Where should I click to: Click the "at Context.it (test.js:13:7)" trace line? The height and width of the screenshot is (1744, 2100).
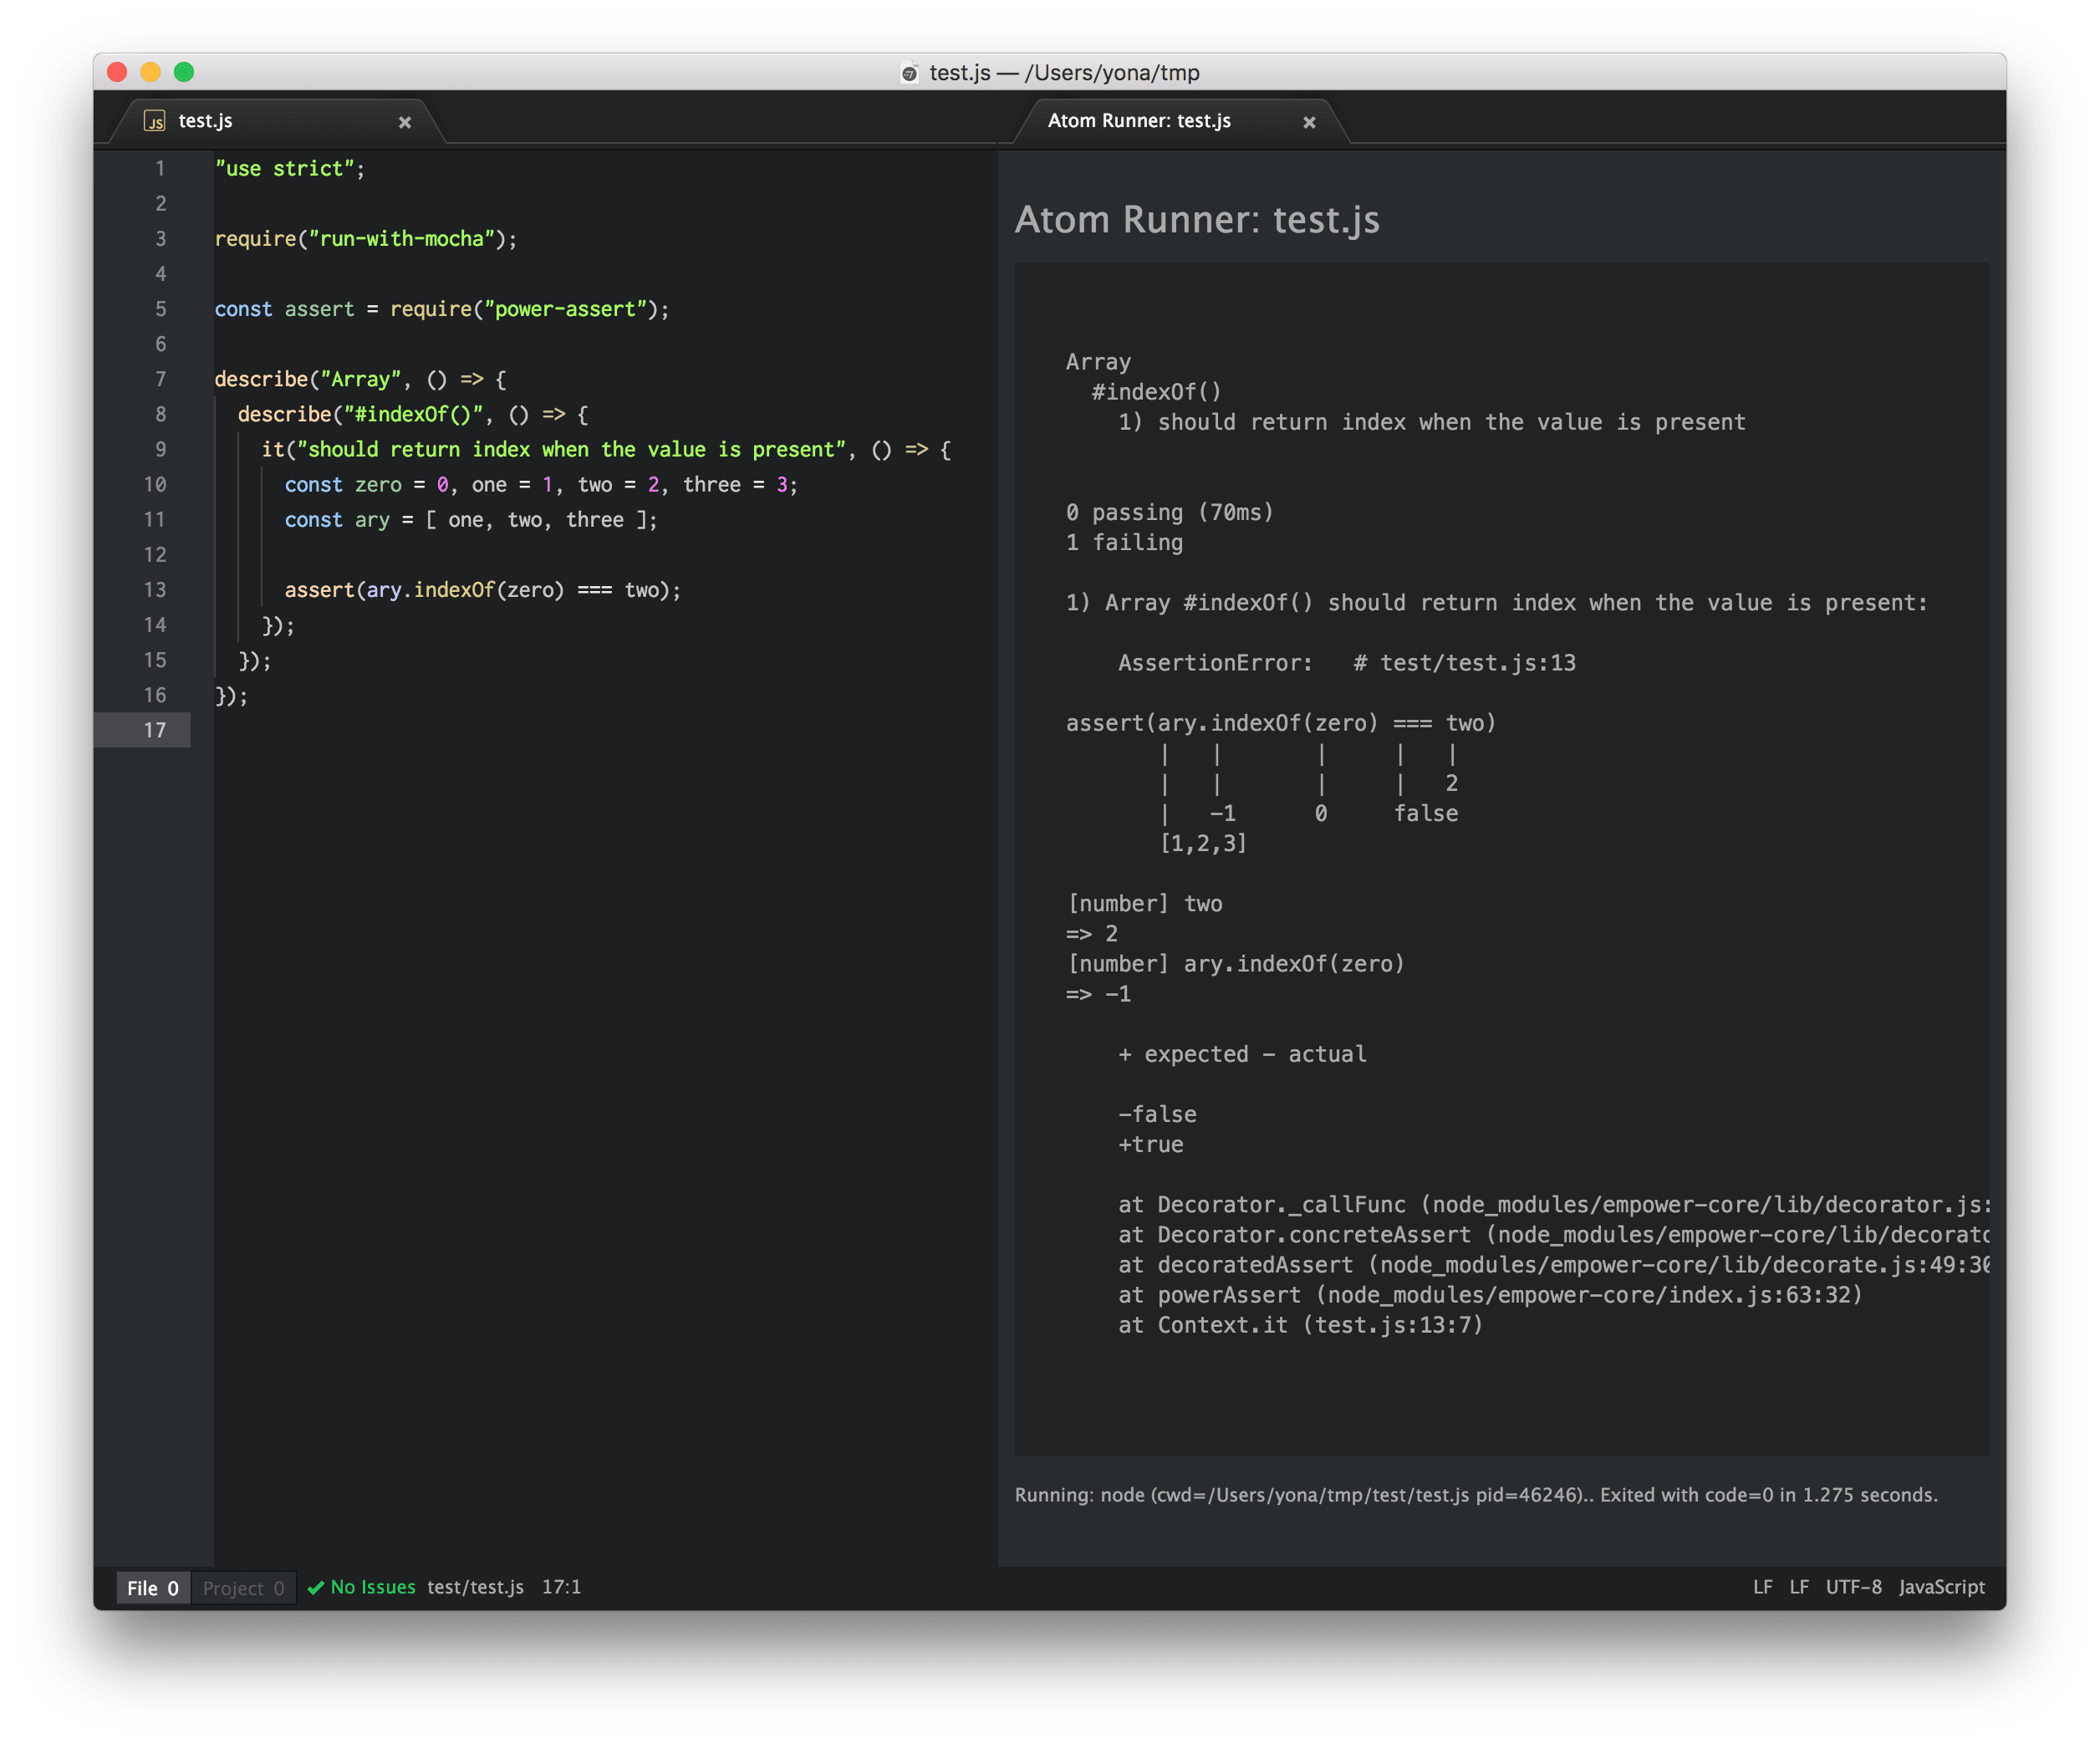1300,1325
